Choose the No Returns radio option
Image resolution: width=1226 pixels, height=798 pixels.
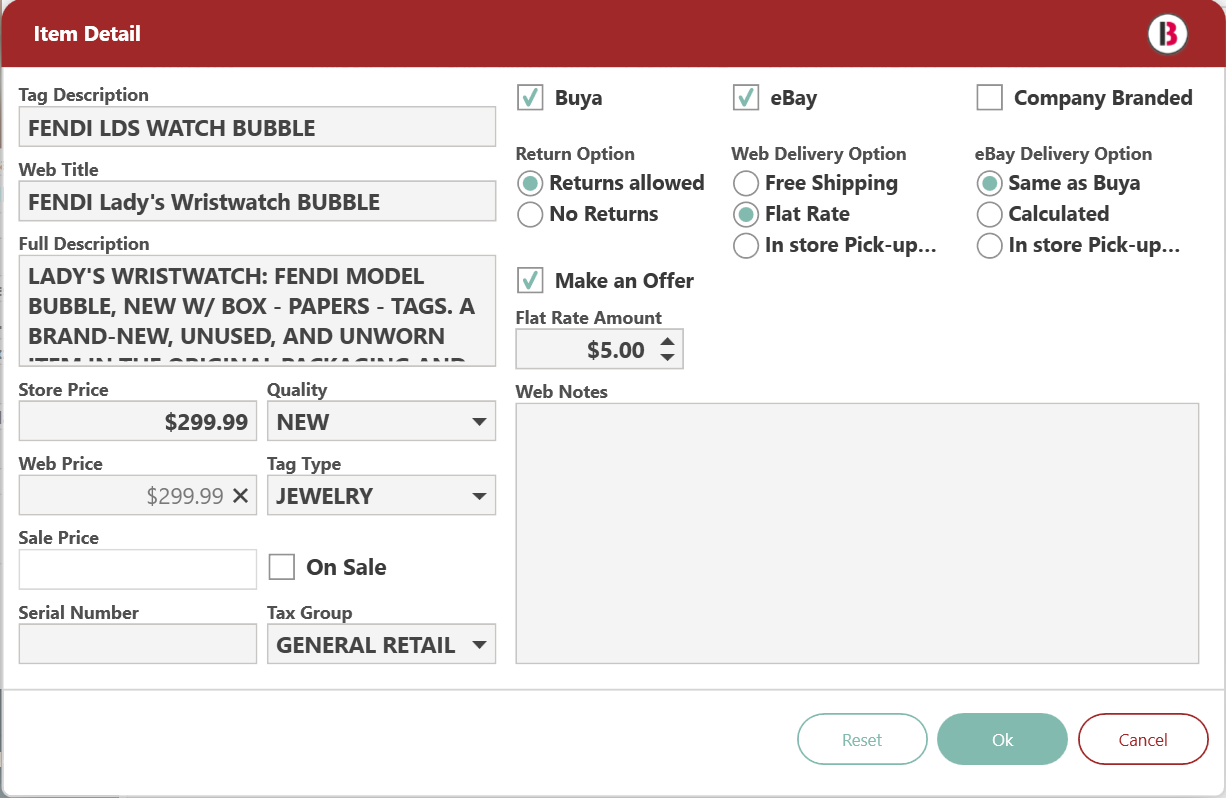(532, 214)
